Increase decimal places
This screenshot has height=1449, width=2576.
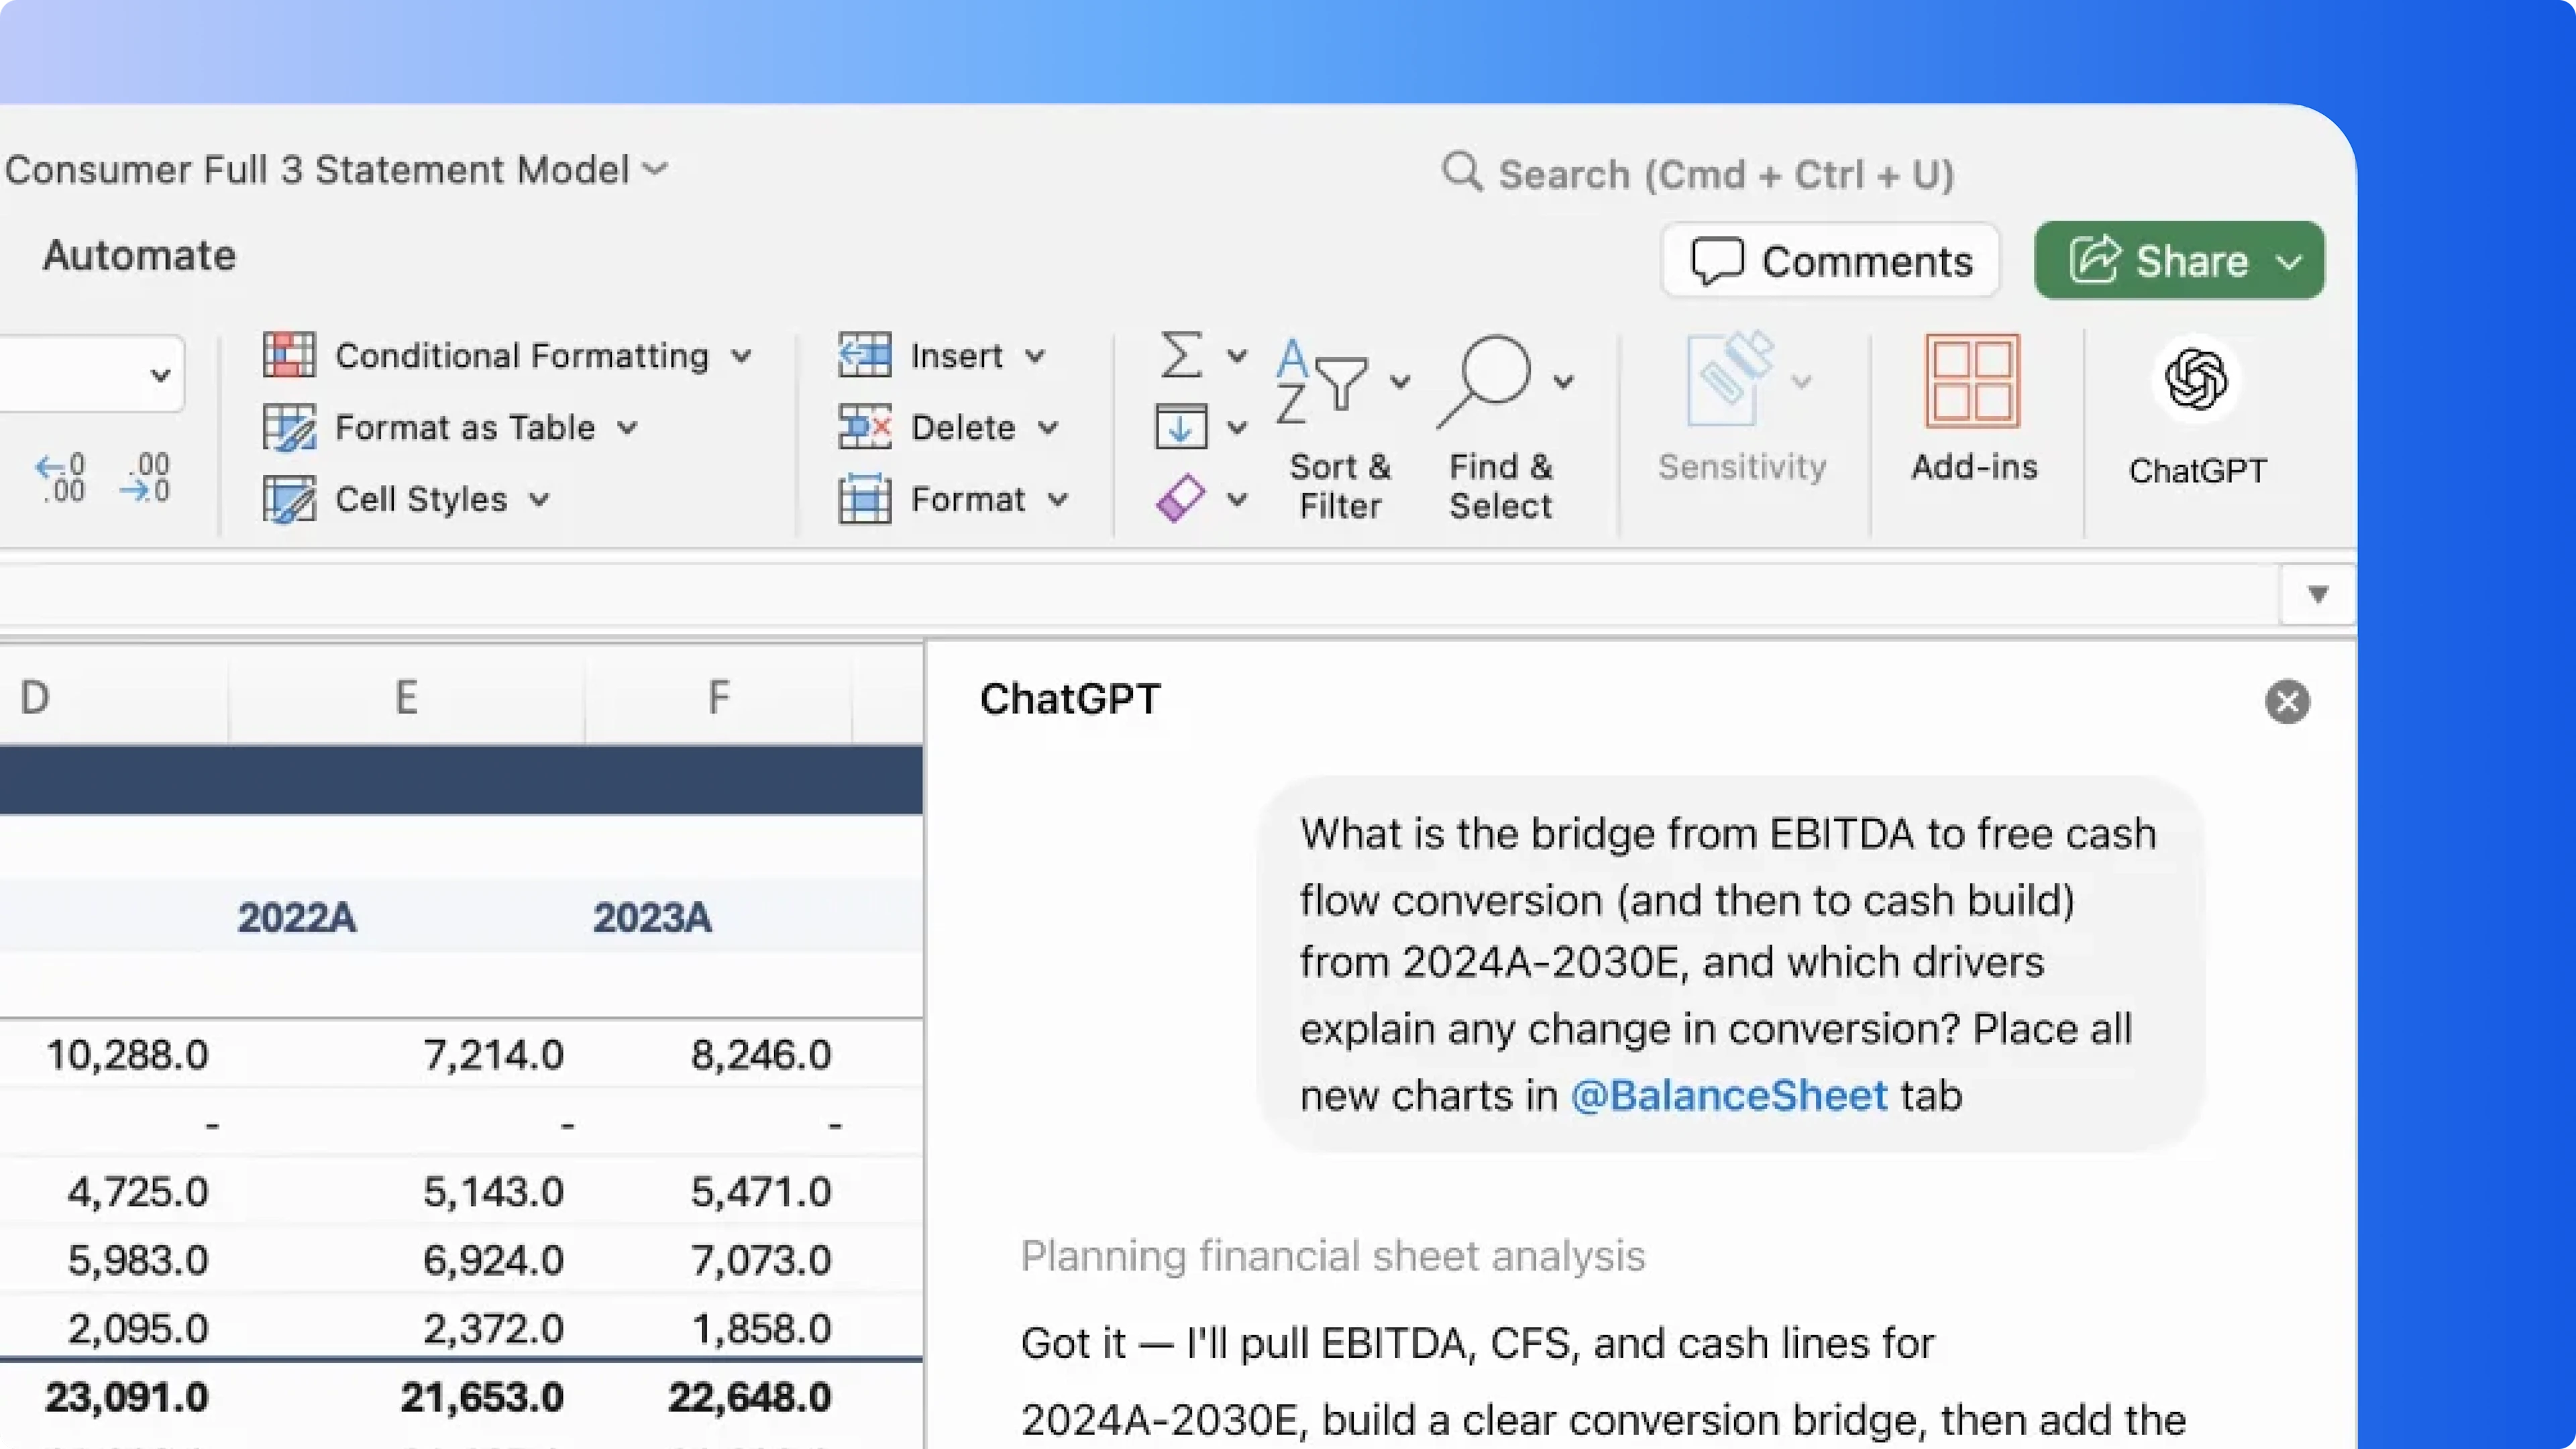tap(61, 478)
